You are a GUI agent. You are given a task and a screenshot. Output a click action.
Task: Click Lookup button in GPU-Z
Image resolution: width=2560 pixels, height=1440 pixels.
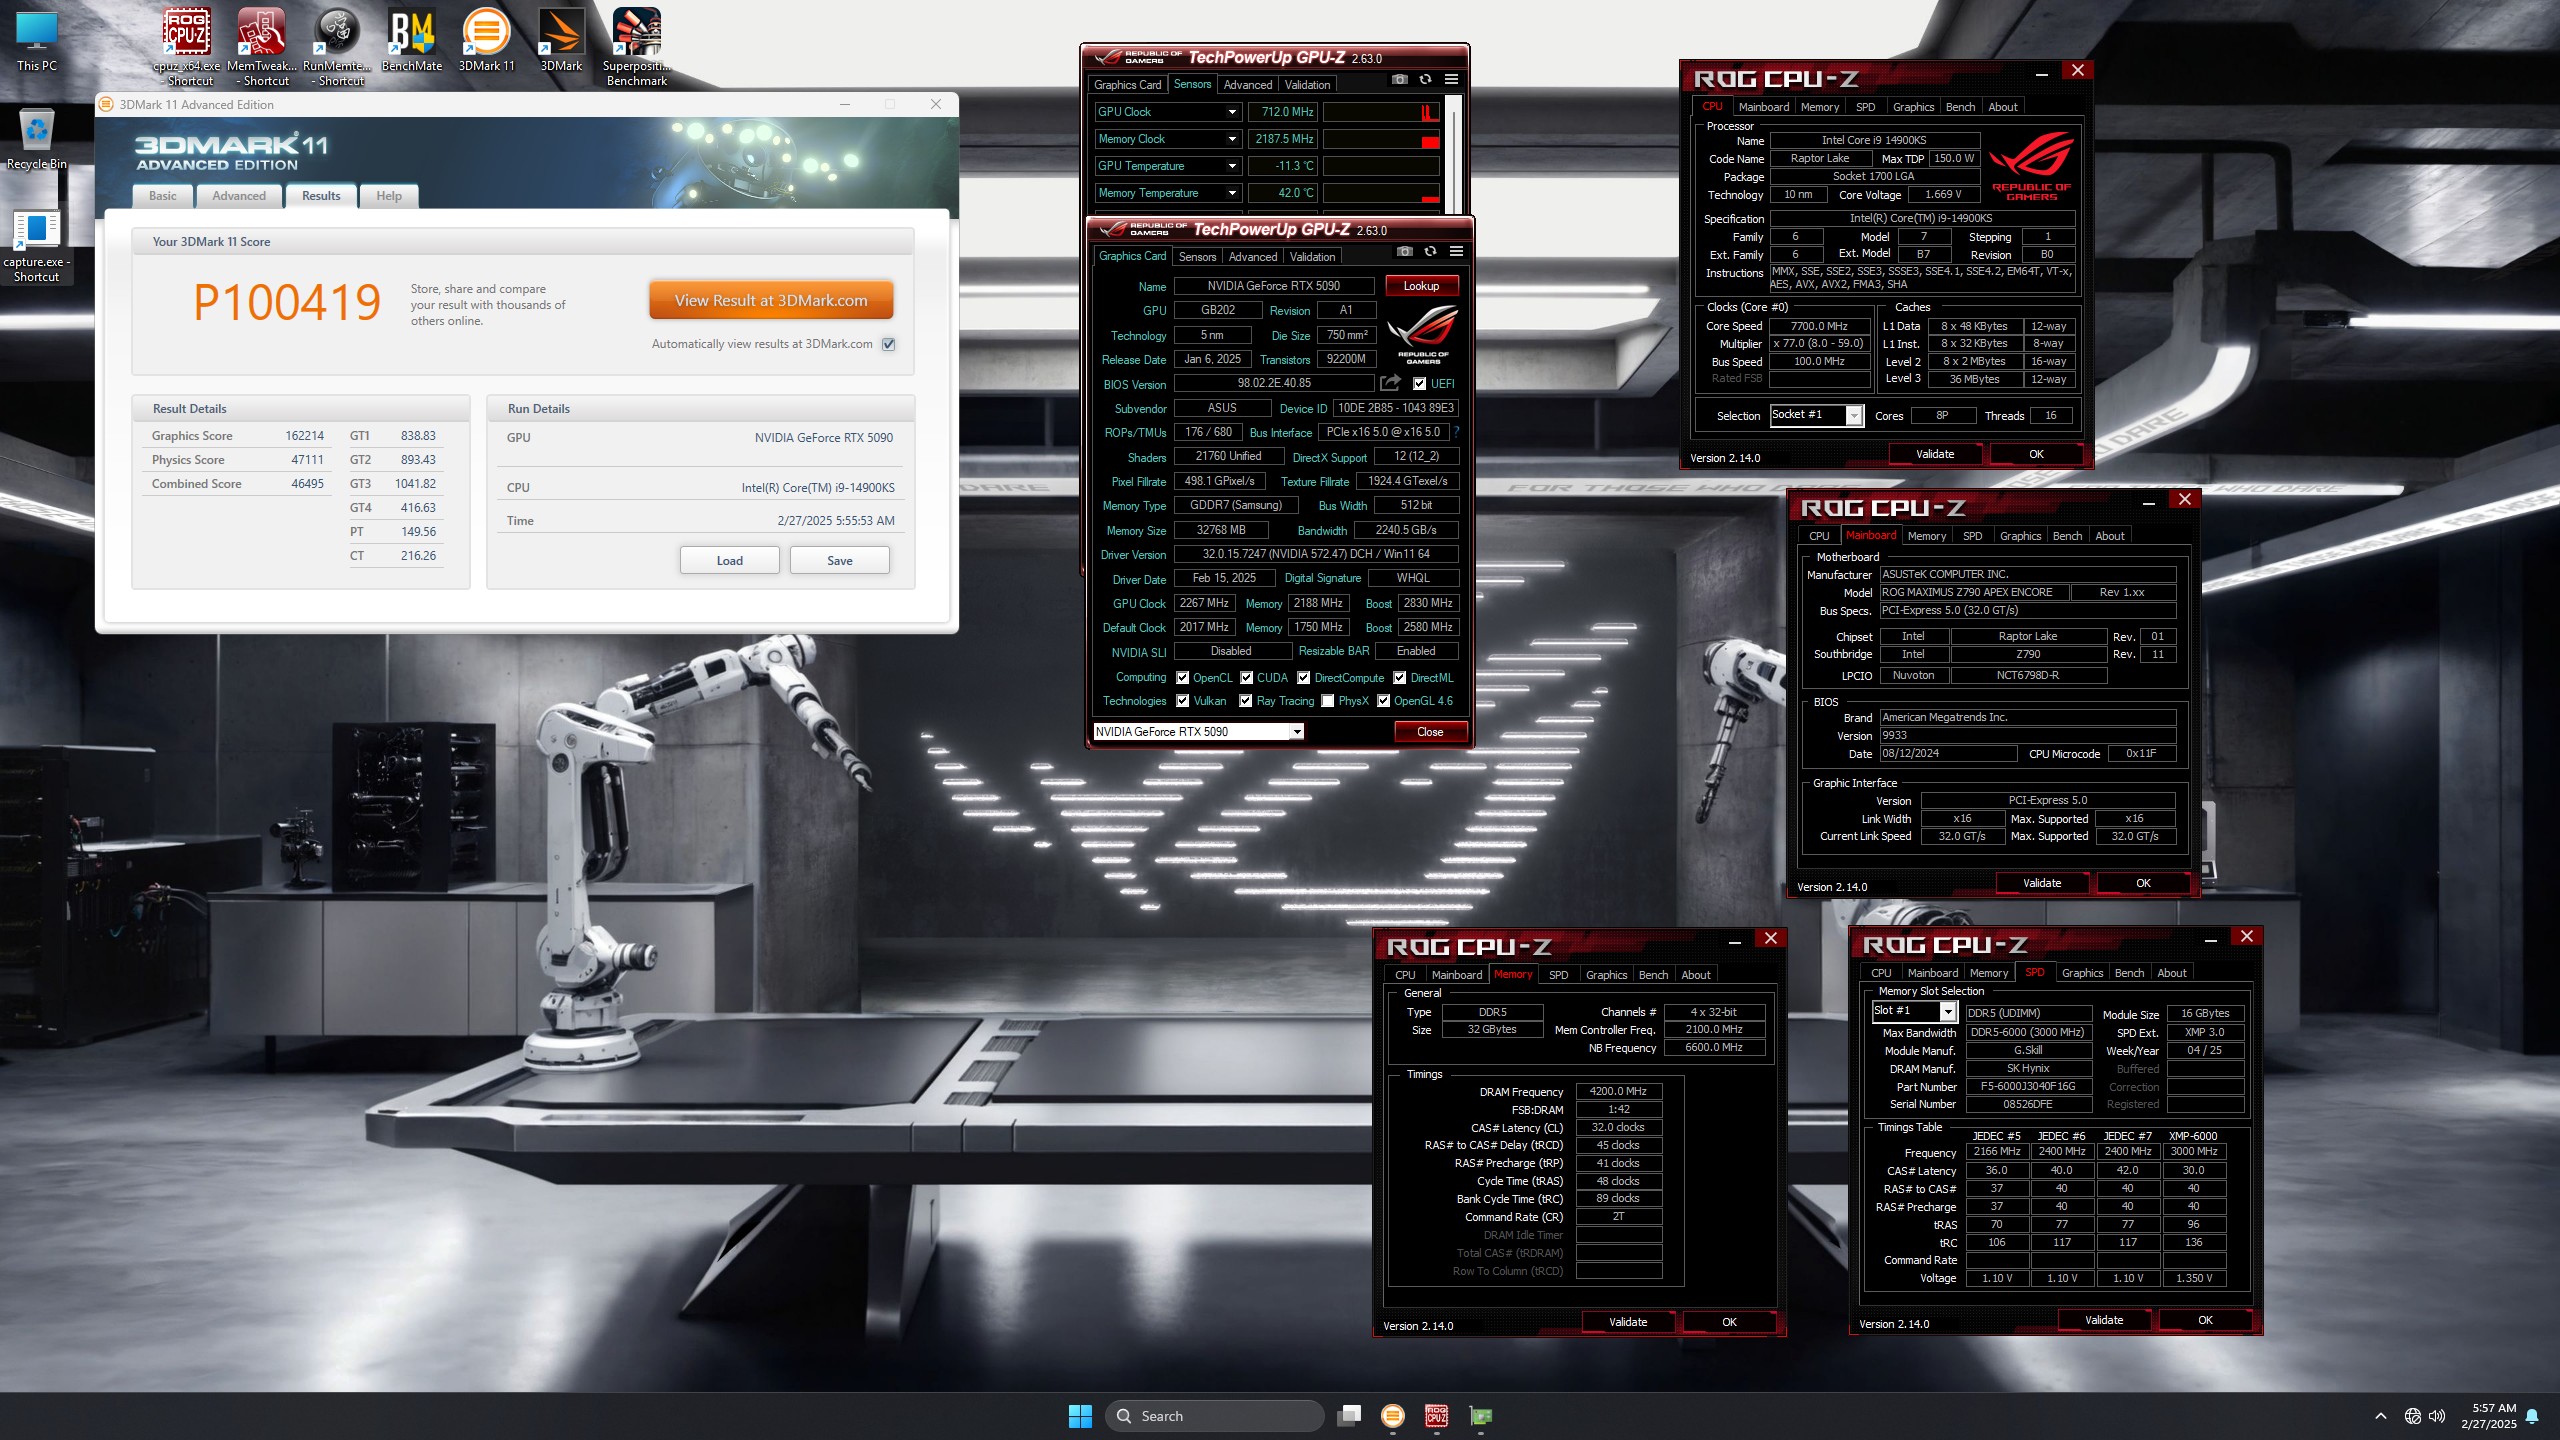coord(1421,286)
